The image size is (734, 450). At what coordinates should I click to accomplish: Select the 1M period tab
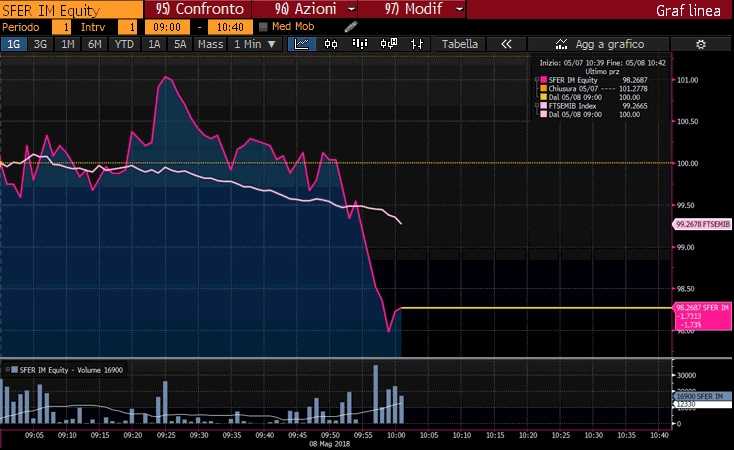point(68,44)
